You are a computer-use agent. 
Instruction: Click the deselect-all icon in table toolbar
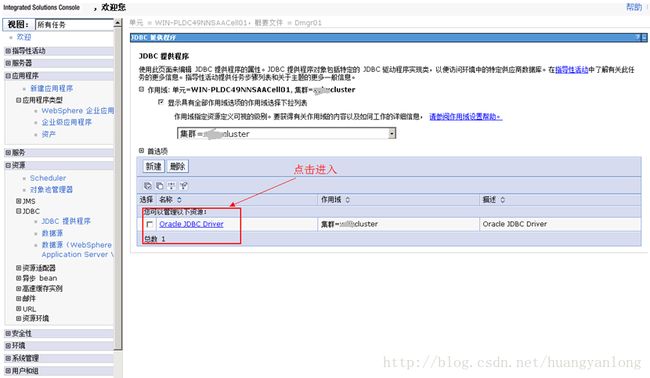pos(160,186)
